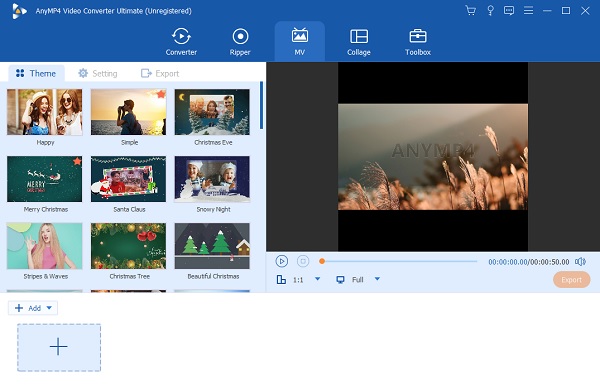The width and height of the screenshot is (600, 390).
Task: Open the Converter module
Action: [181, 42]
